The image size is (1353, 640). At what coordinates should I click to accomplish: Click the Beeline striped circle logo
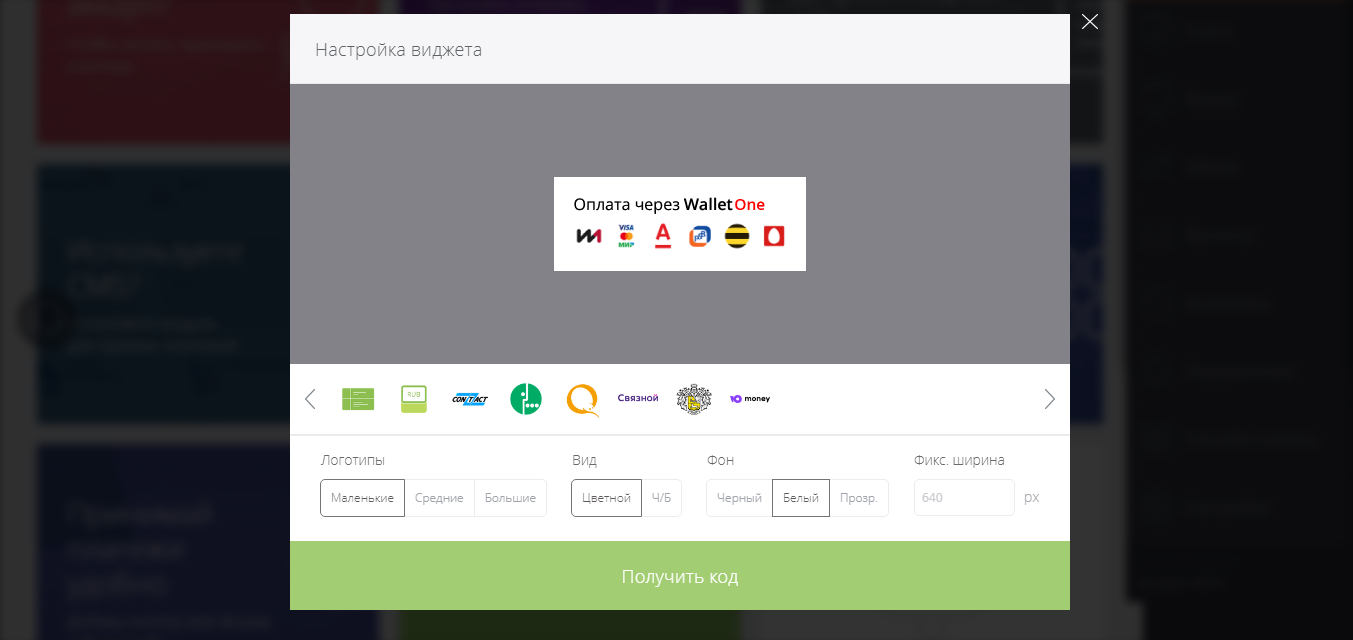pyautogui.click(x=737, y=236)
